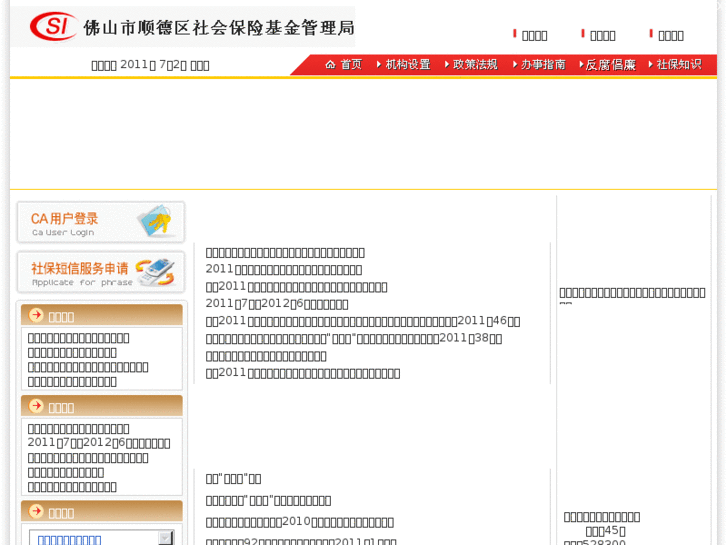
Task: Click the SI logo in header
Action: 53,26
